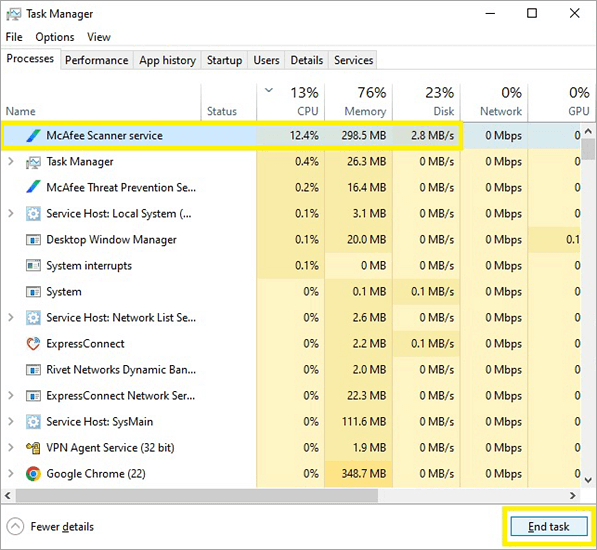Switch to the App history tab

pos(167,60)
